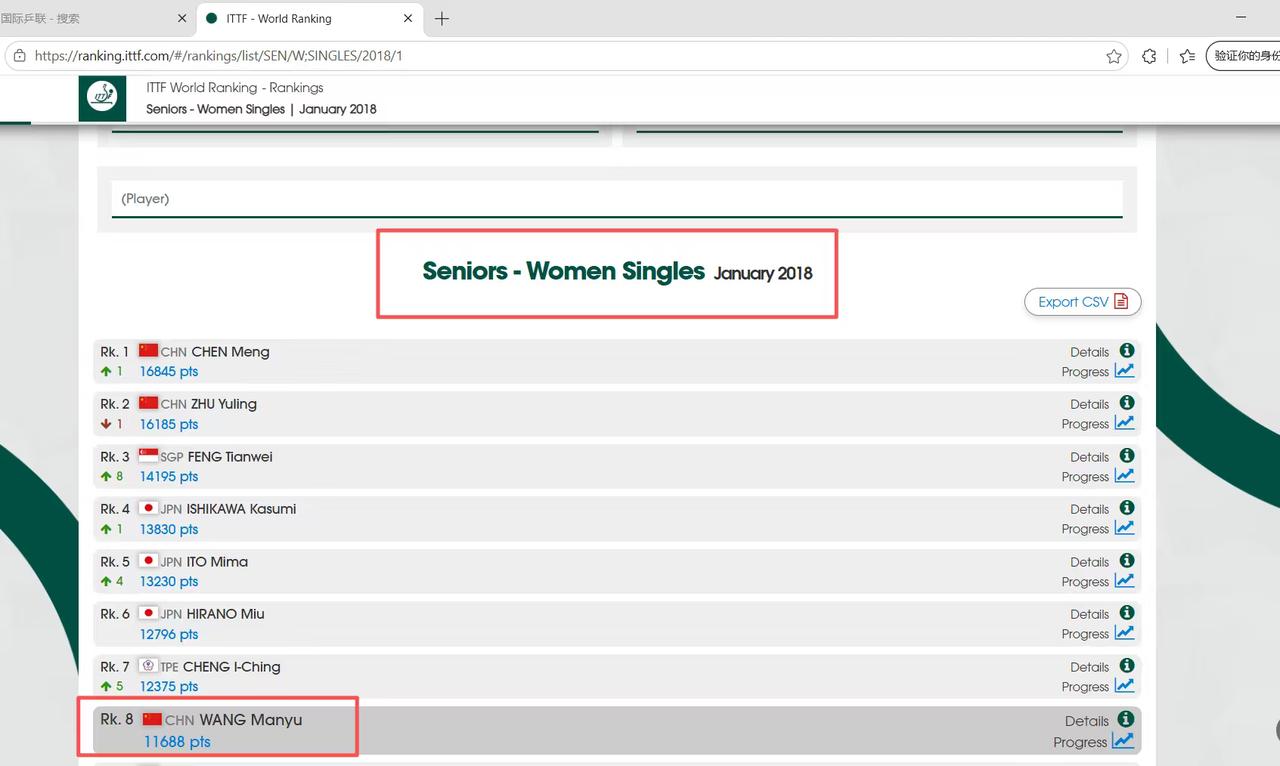
Task: Click the "SGP" country code label
Action: pyautogui.click(x=172, y=457)
